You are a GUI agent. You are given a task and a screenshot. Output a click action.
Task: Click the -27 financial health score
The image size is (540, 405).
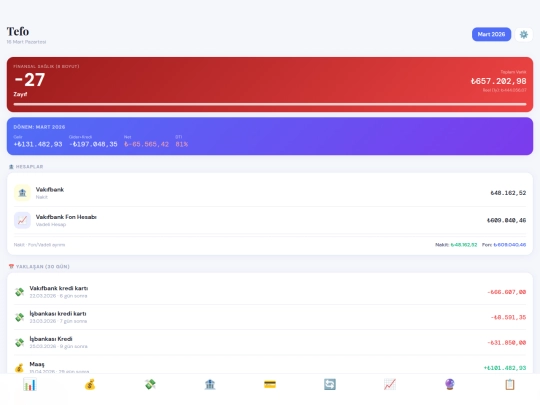click(x=30, y=80)
